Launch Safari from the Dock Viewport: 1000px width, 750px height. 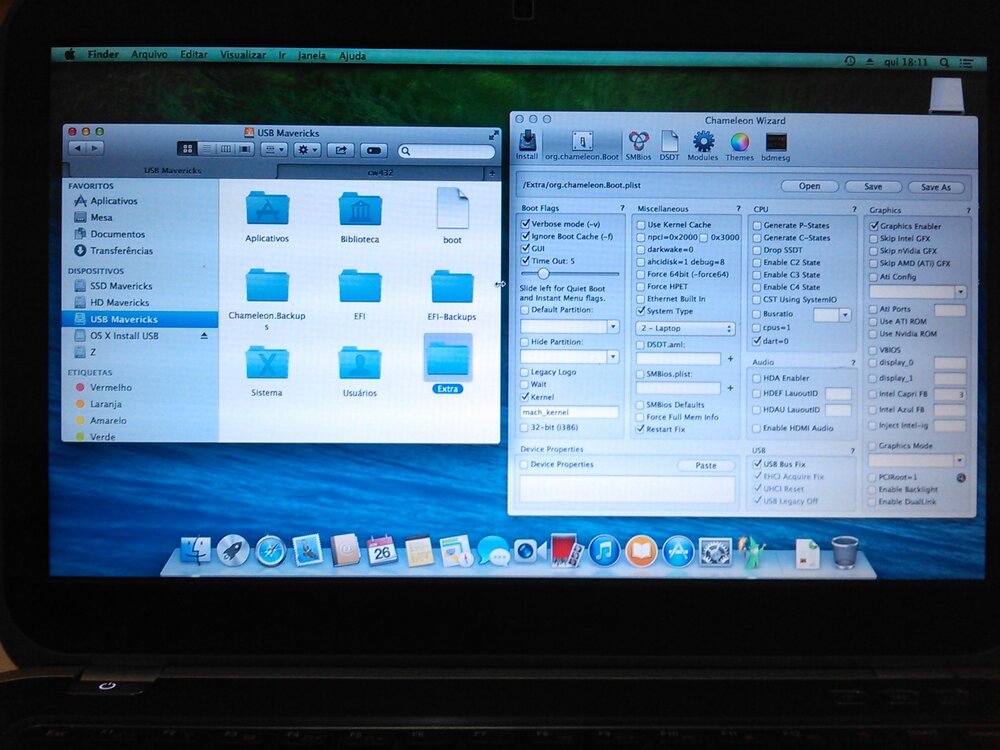tap(270, 550)
